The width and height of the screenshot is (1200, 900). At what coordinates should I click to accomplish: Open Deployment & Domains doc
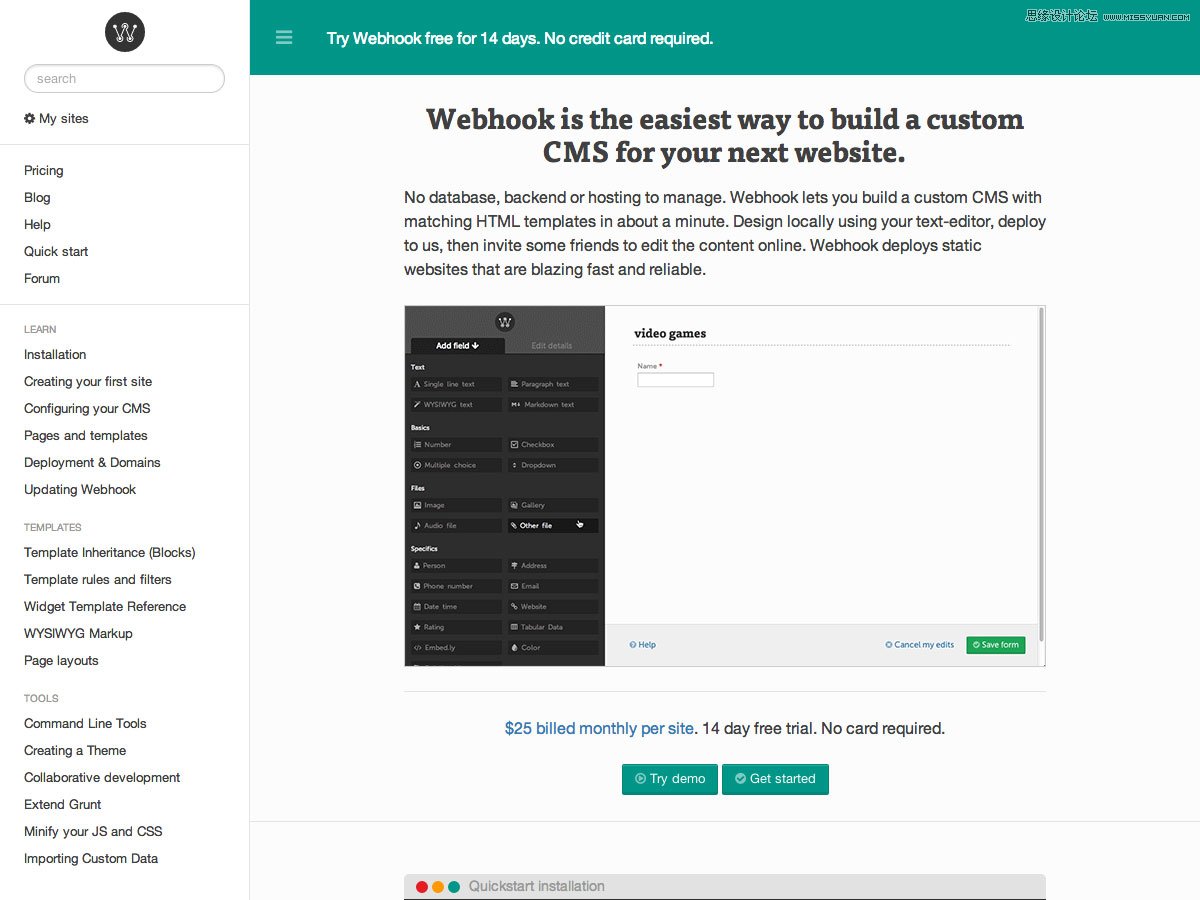(x=92, y=463)
